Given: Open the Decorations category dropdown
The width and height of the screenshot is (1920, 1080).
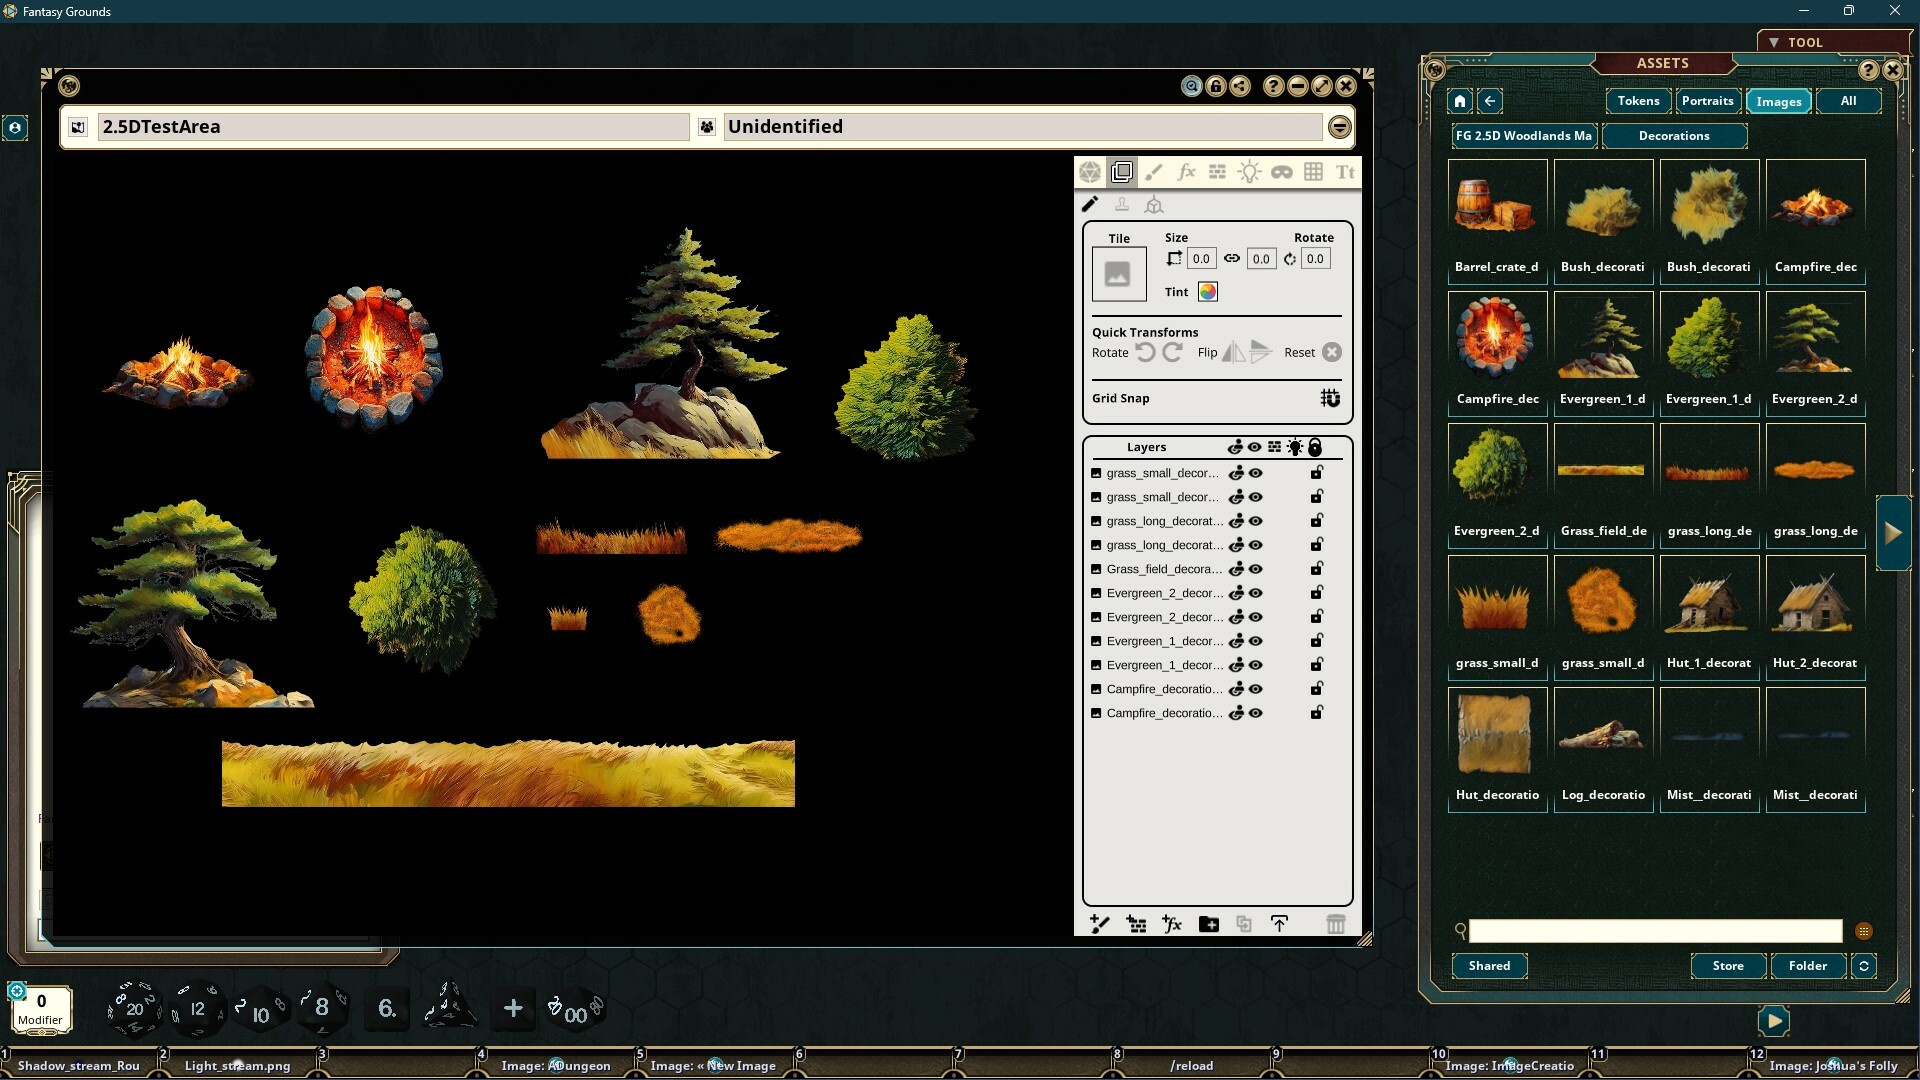Looking at the screenshot, I should (x=1675, y=136).
